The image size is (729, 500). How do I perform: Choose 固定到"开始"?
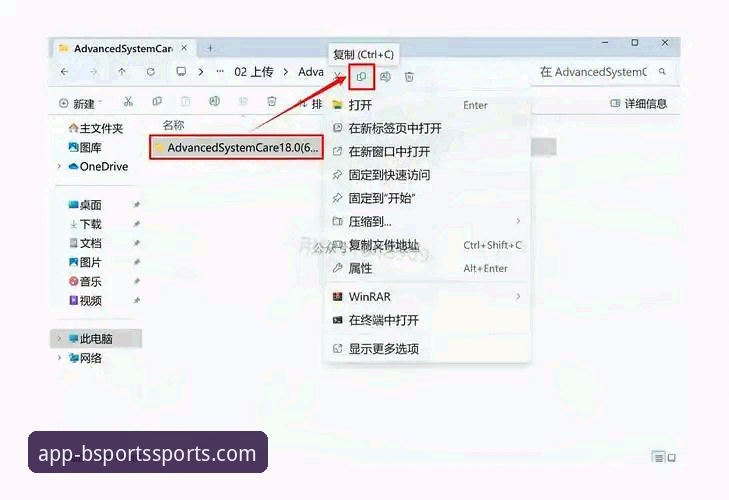point(426,198)
